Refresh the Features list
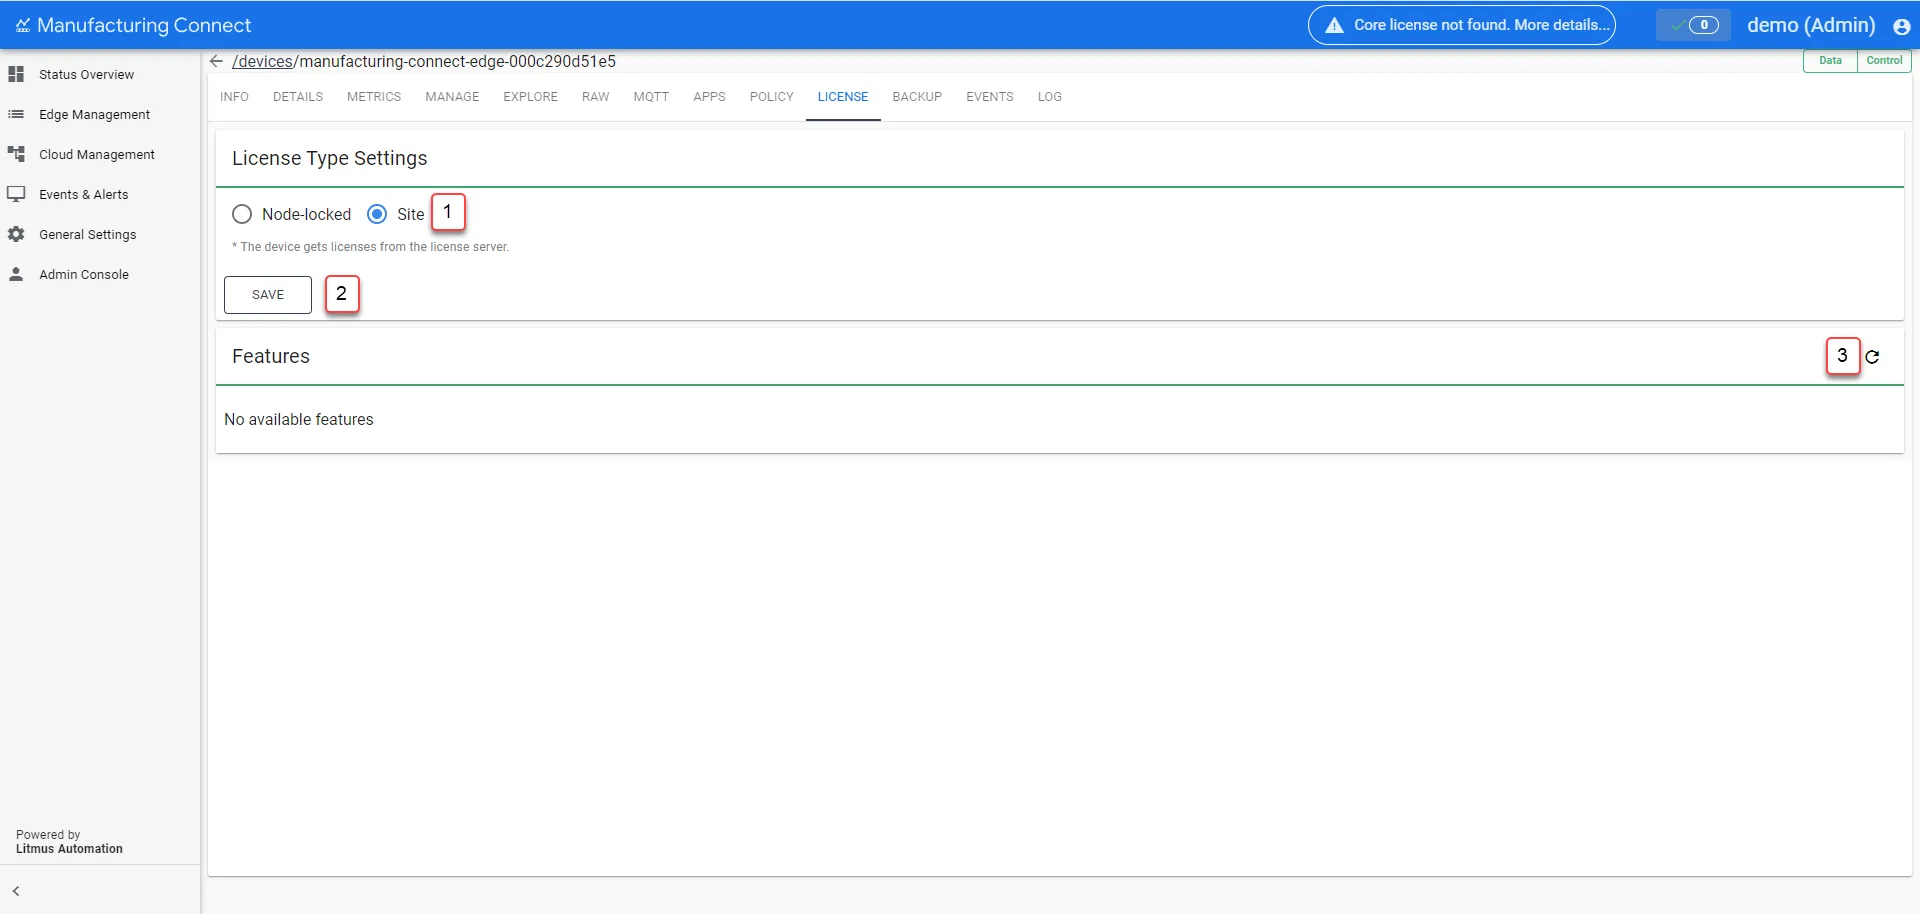1920x914 pixels. [x=1872, y=356]
